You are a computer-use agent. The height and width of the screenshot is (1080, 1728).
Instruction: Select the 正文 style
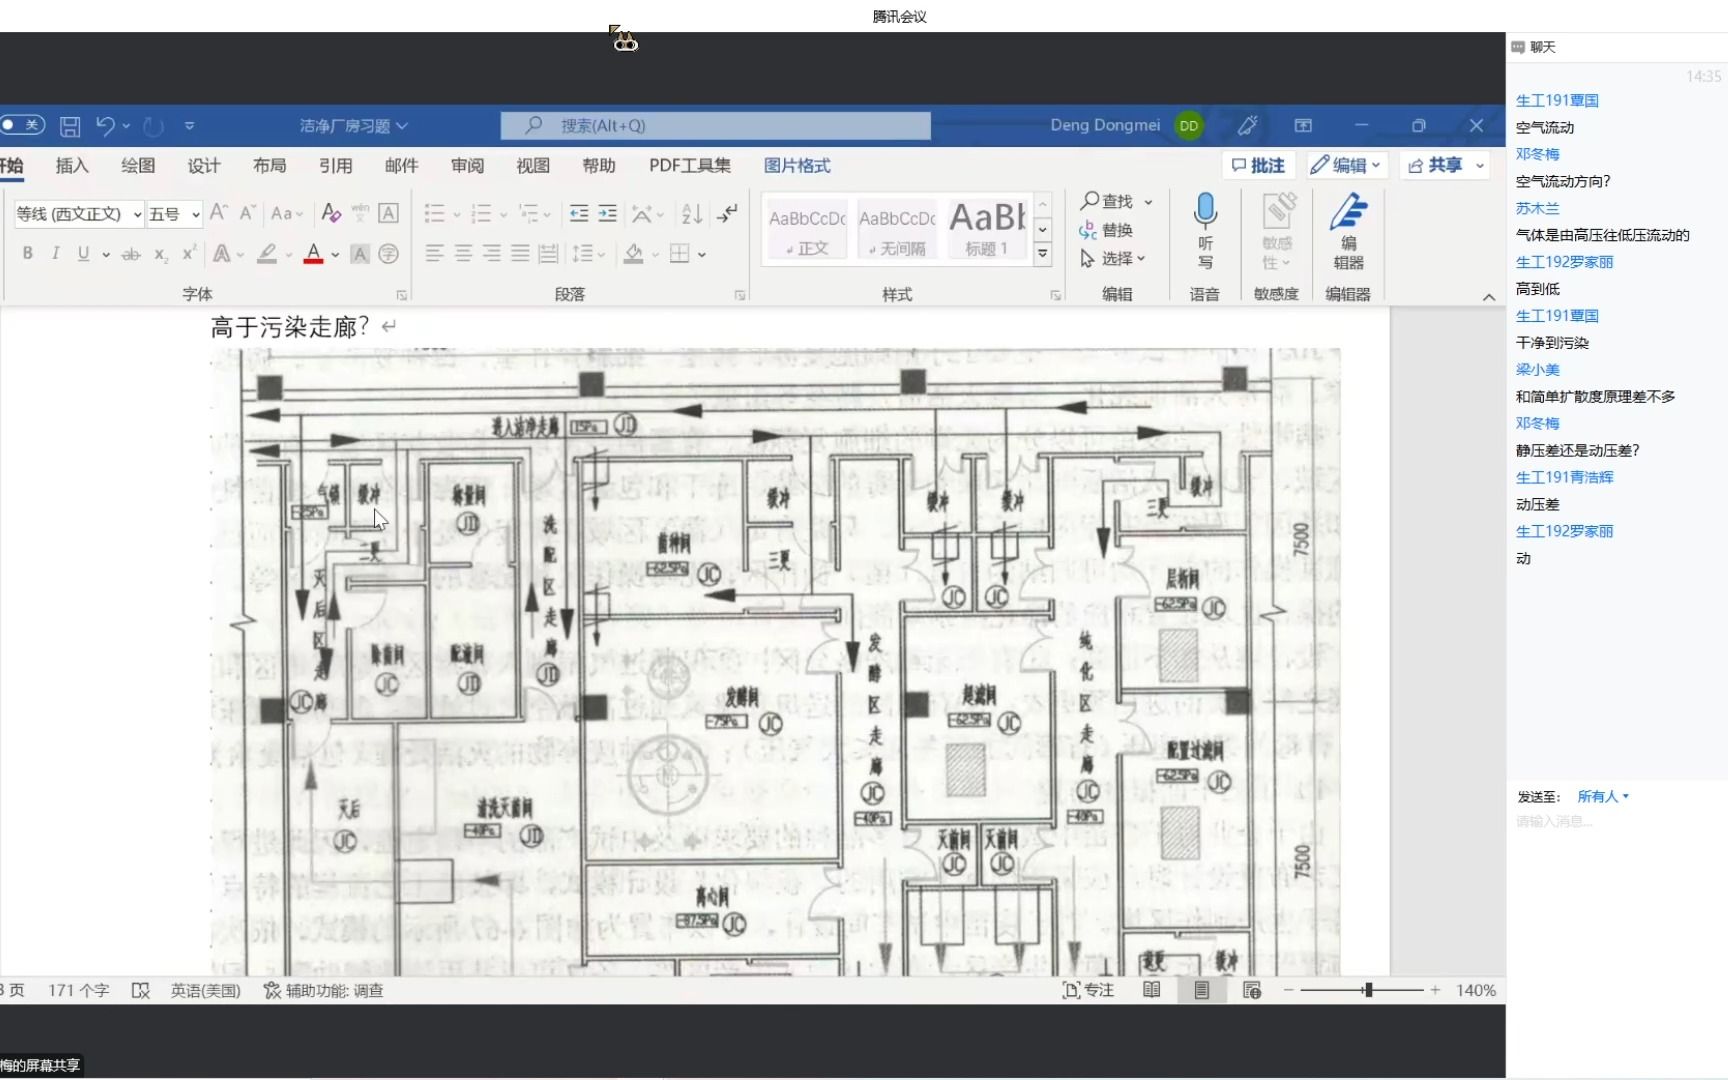coord(807,228)
